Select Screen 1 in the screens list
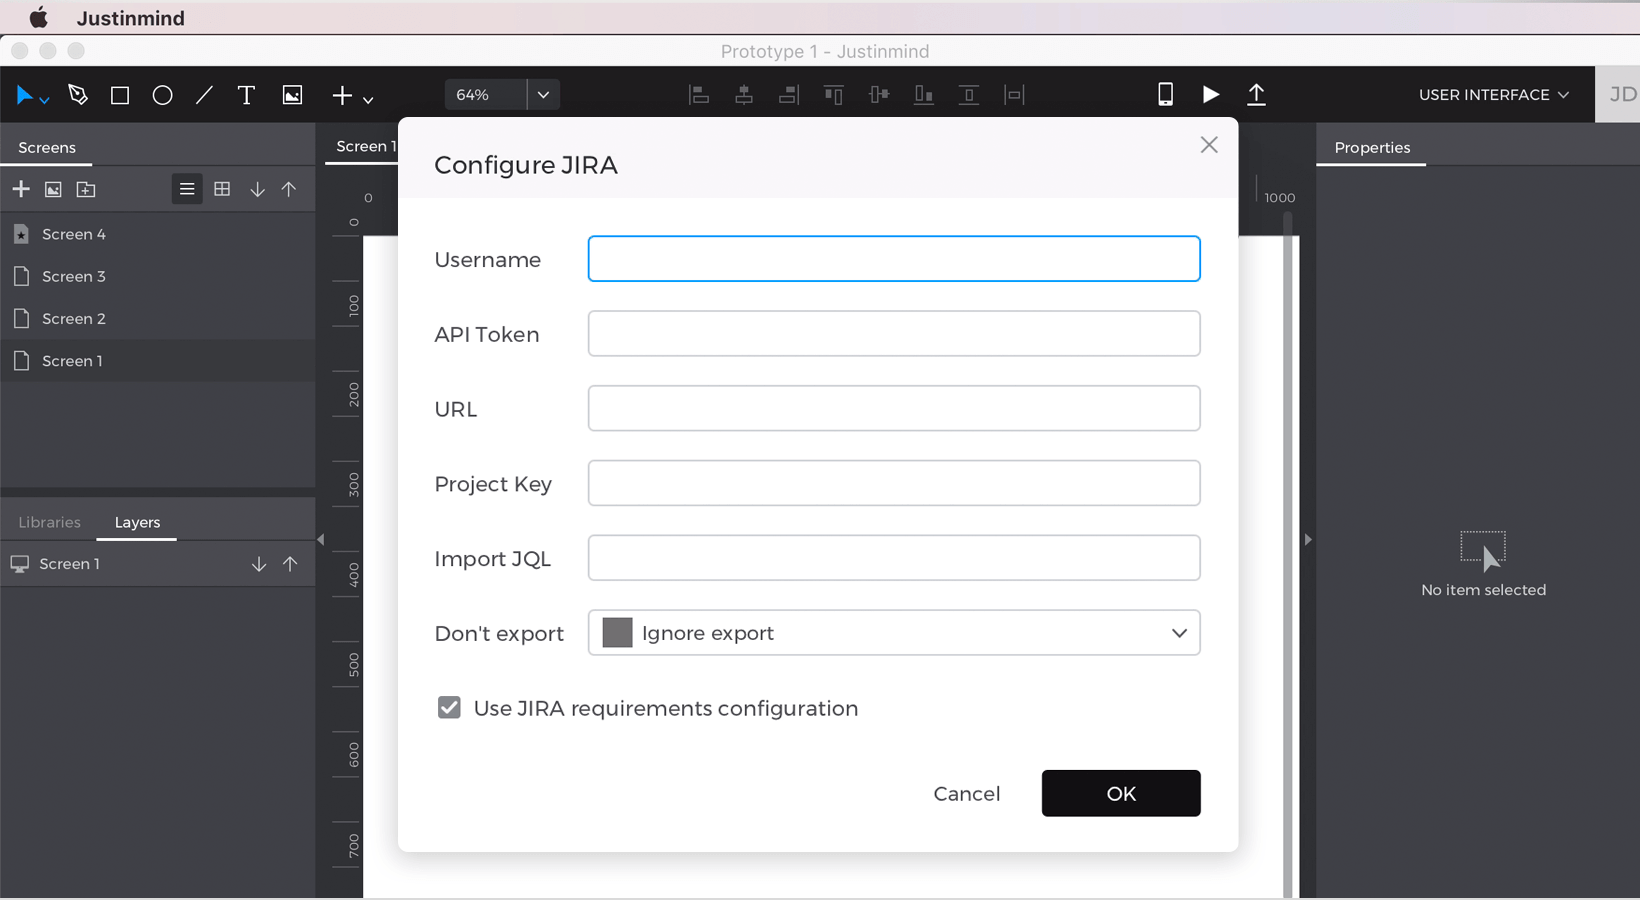The height and width of the screenshot is (900, 1640). point(158,361)
